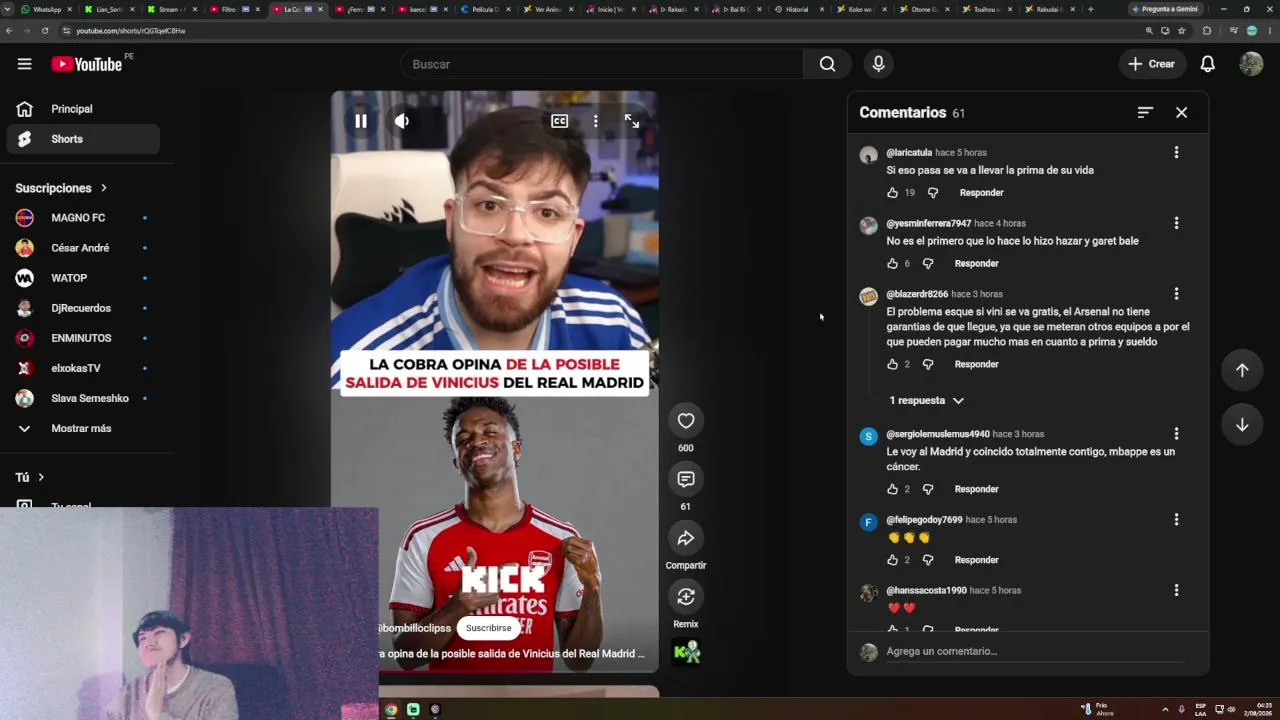Go to the YouTube home logo
The image size is (1280, 720).
[x=87, y=64]
